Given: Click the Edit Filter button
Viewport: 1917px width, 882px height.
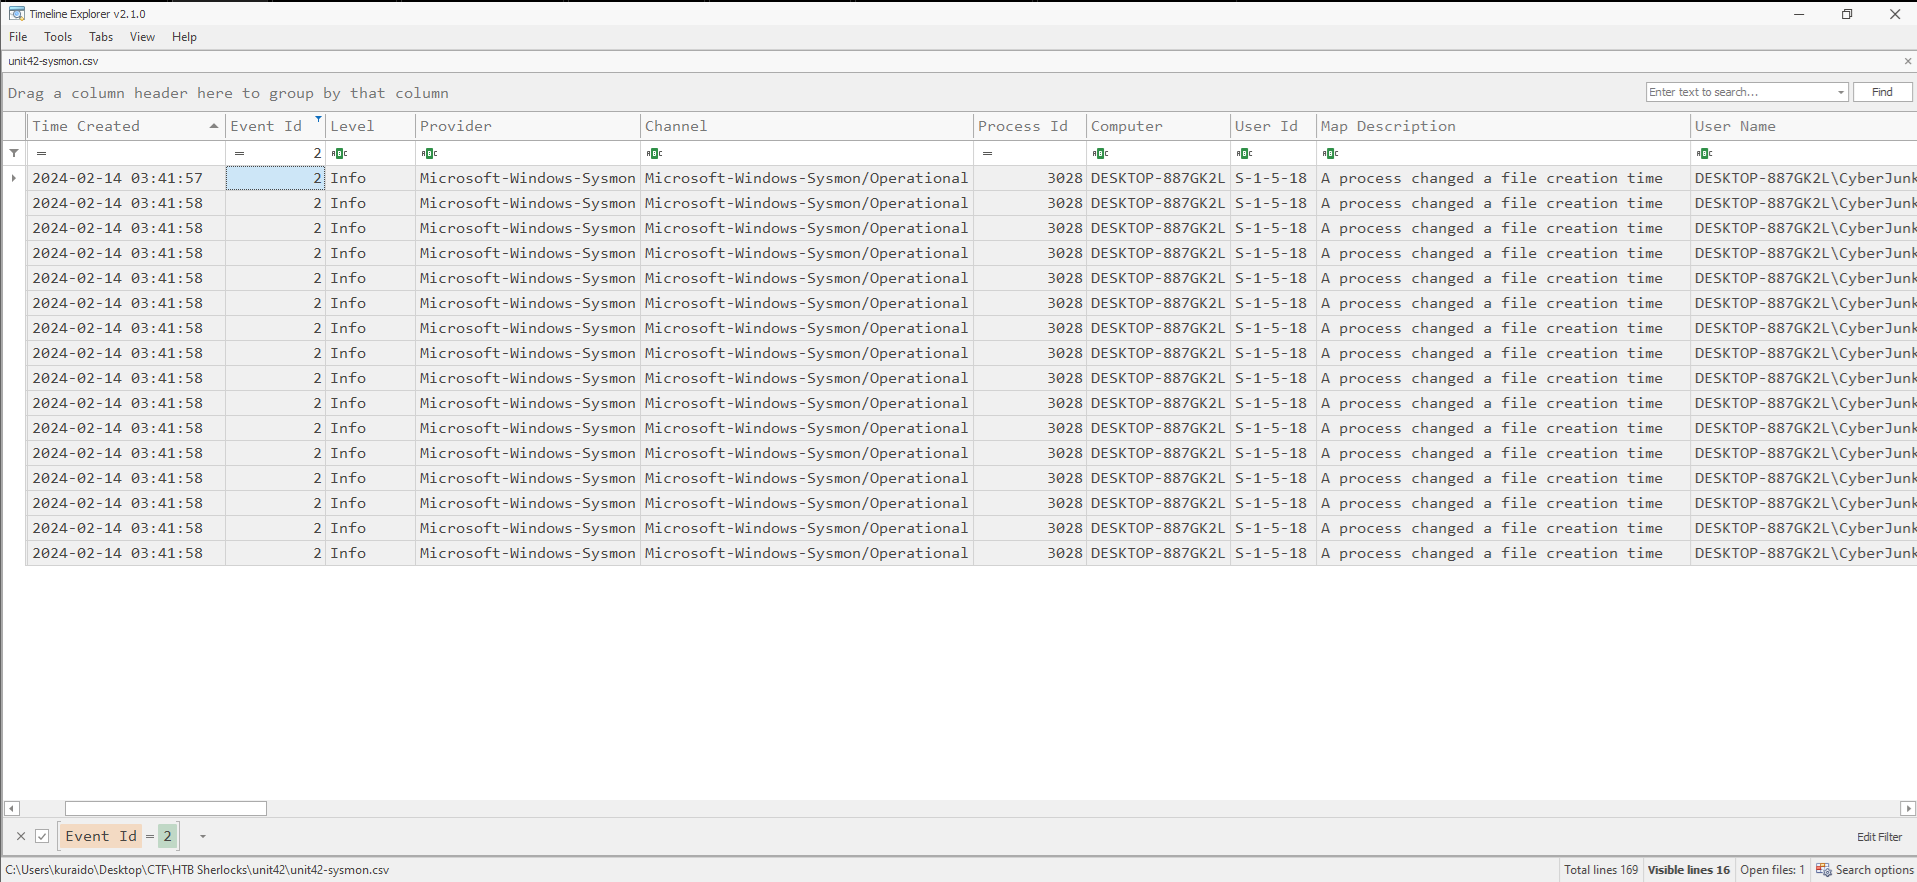Looking at the screenshot, I should click(1879, 837).
